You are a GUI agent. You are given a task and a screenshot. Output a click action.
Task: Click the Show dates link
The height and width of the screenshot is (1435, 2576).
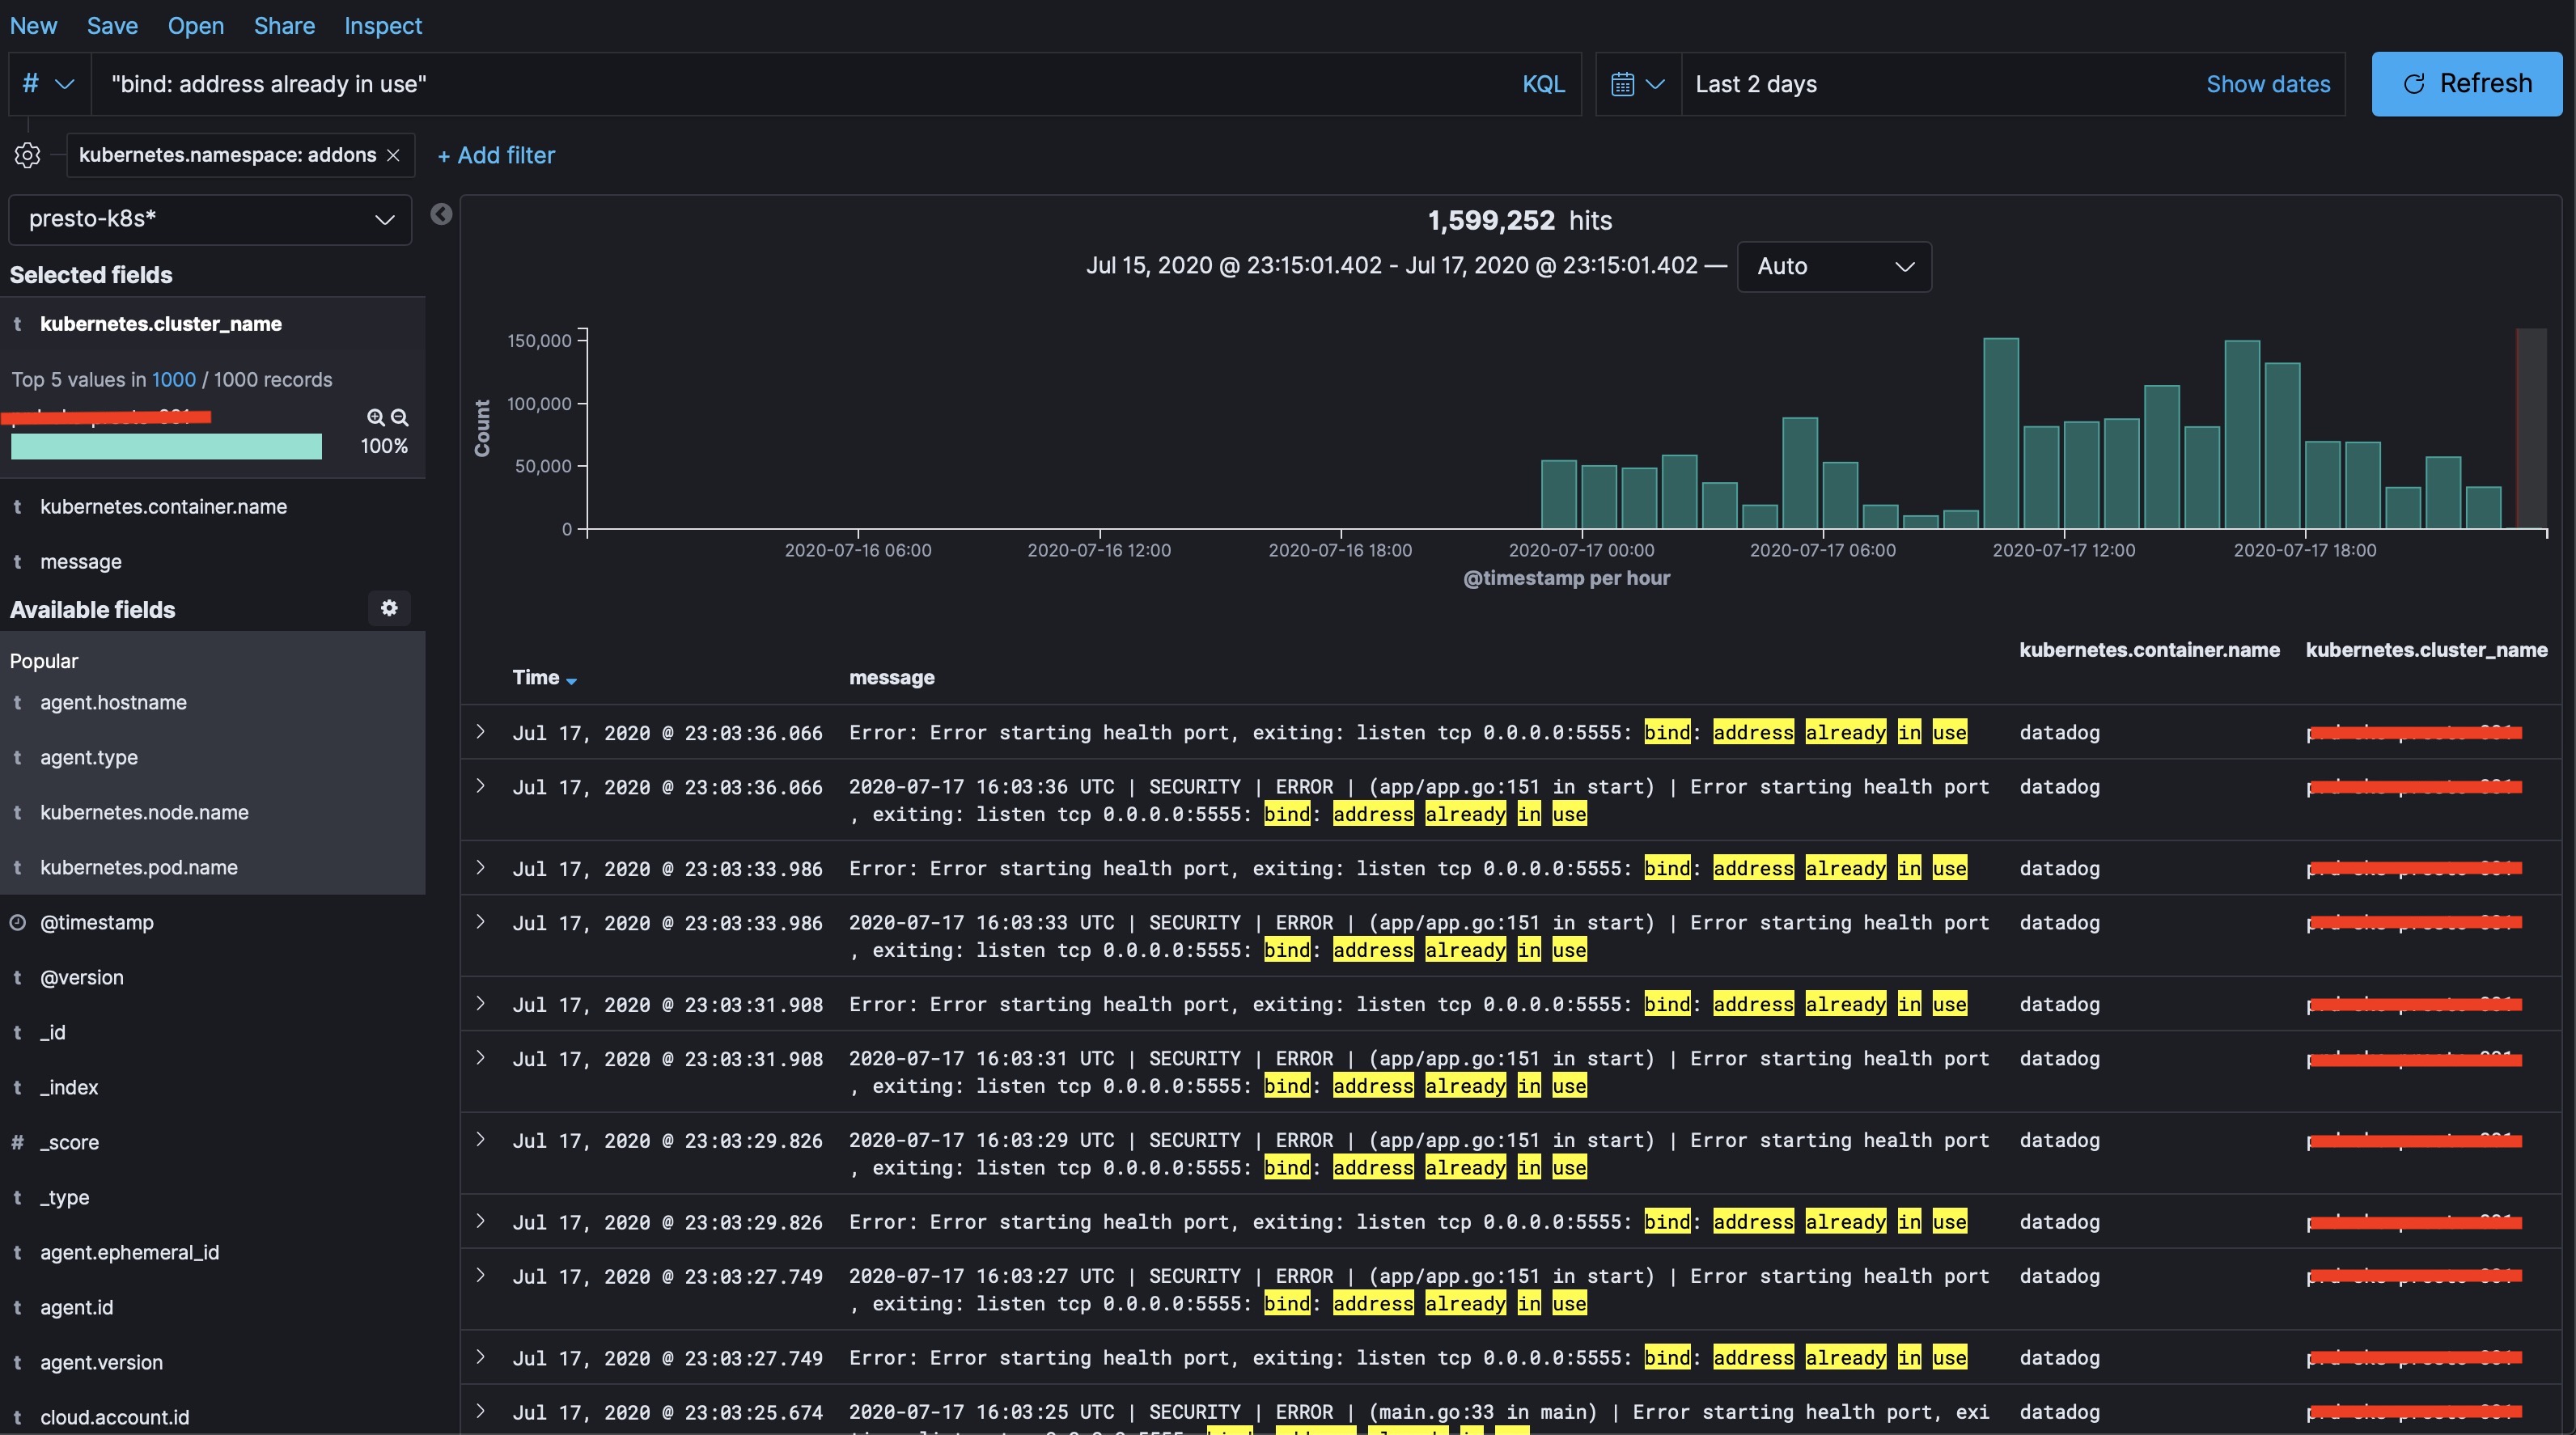(2268, 84)
